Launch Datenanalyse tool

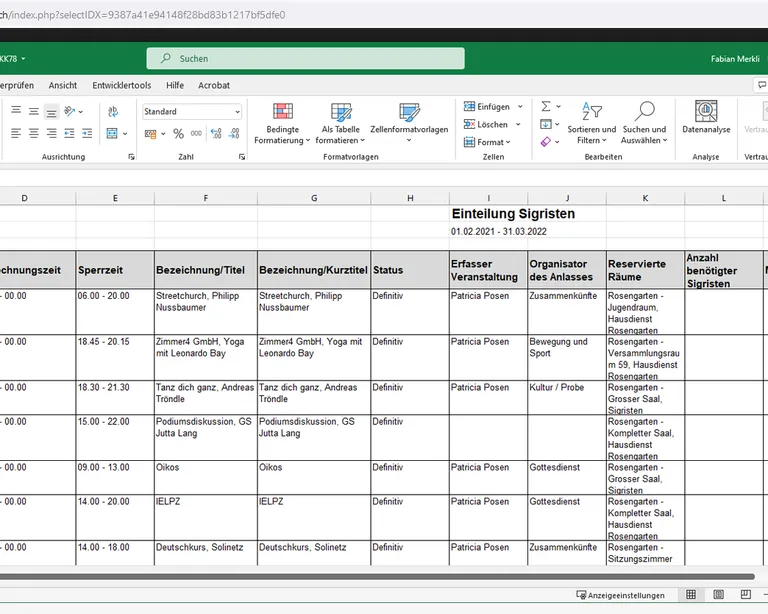tap(706, 118)
